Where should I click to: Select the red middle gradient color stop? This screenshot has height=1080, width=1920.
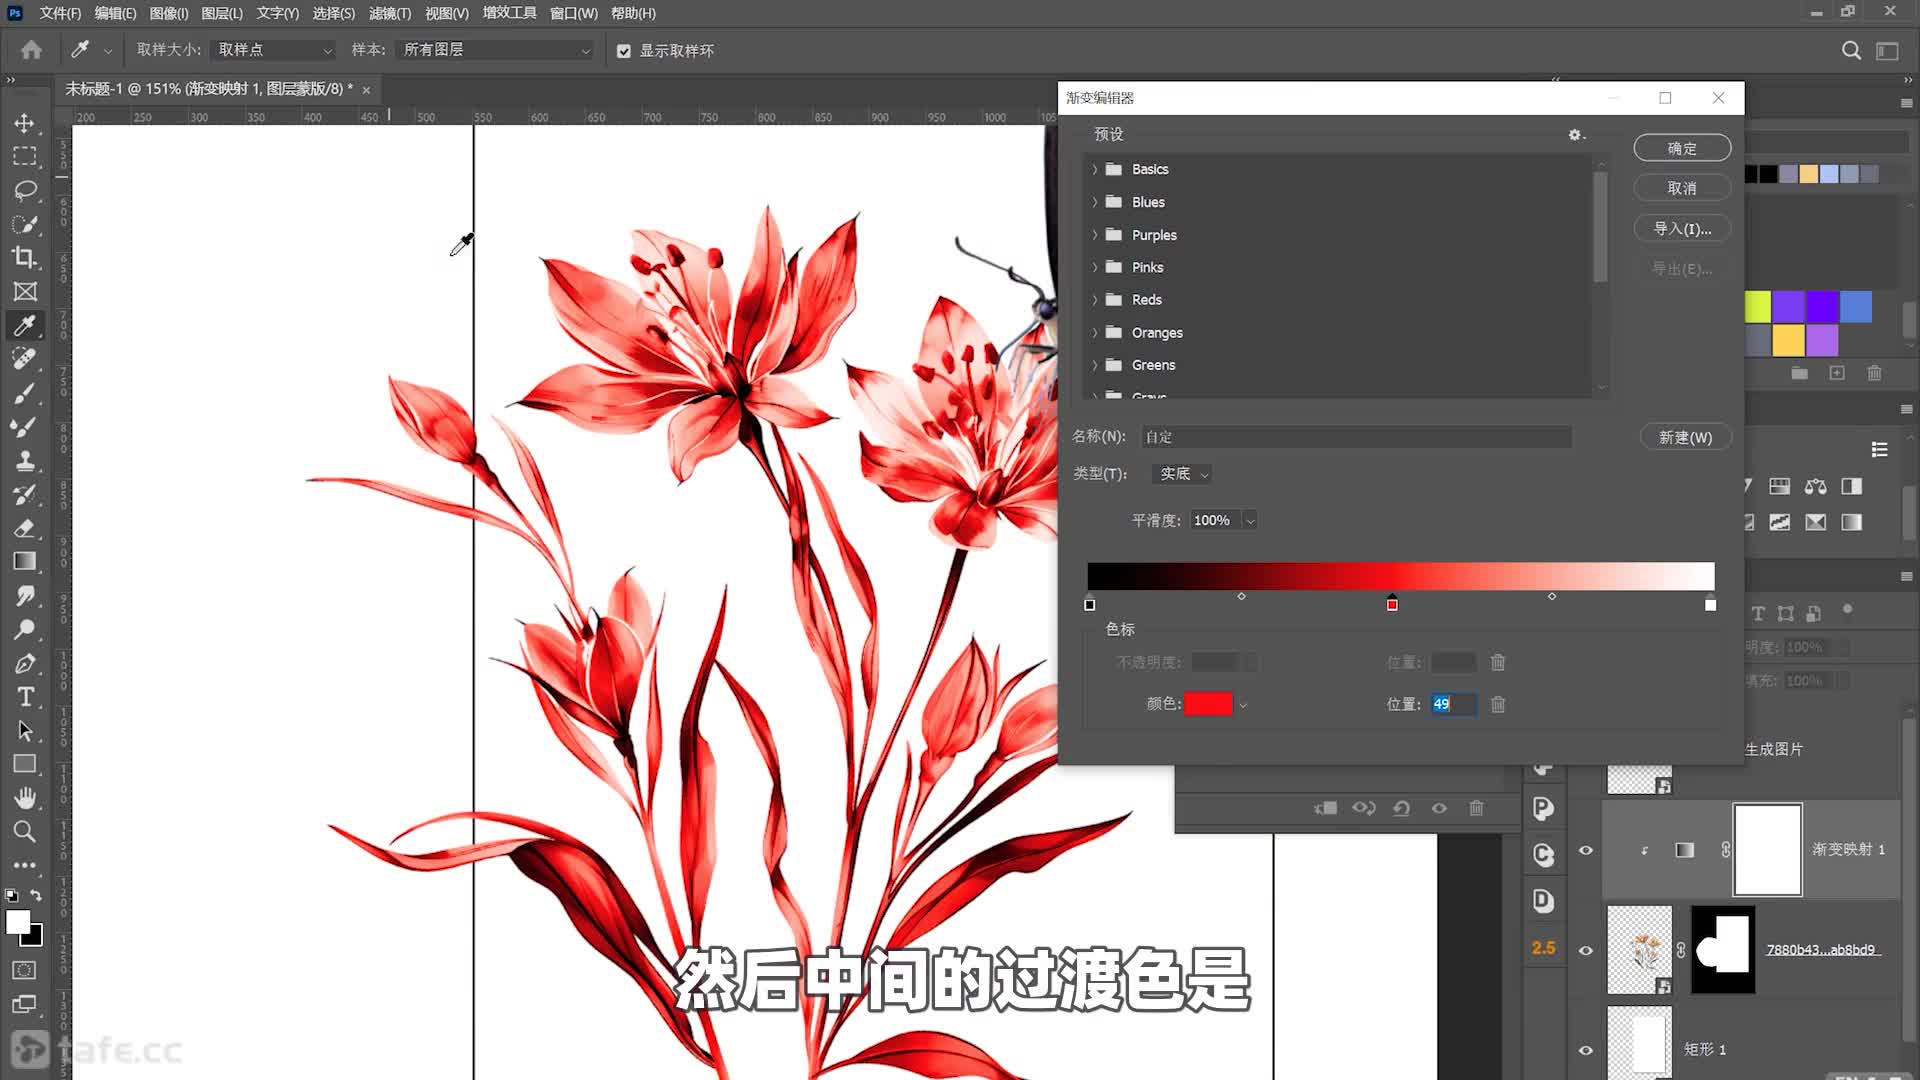[x=1392, y=603]
